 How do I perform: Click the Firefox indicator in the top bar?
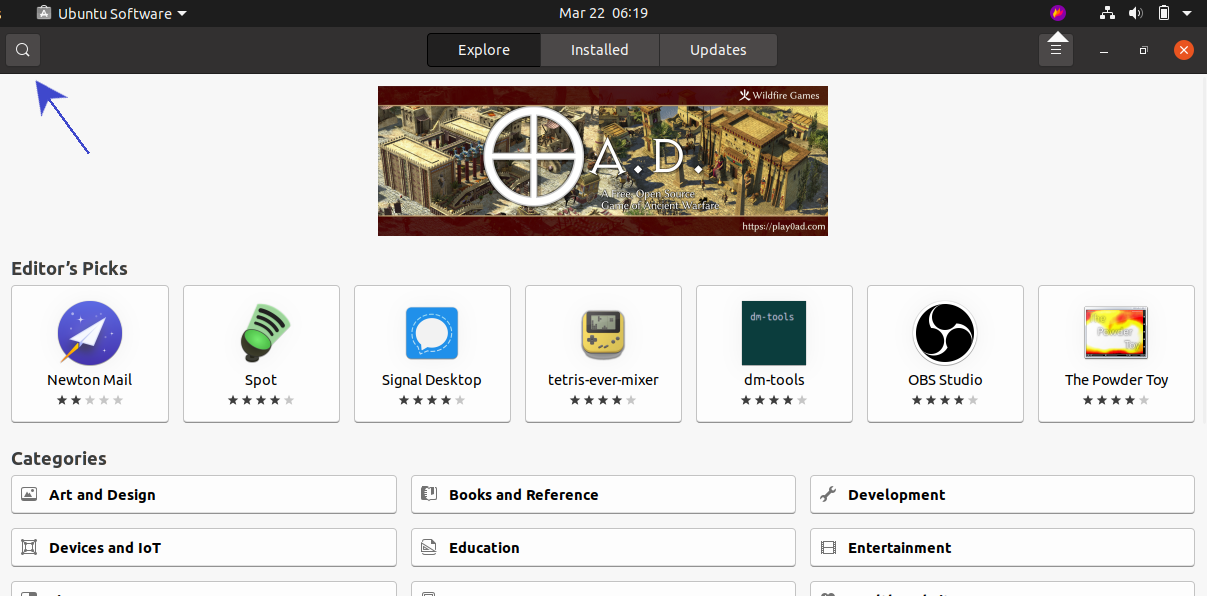[1058, 13]
